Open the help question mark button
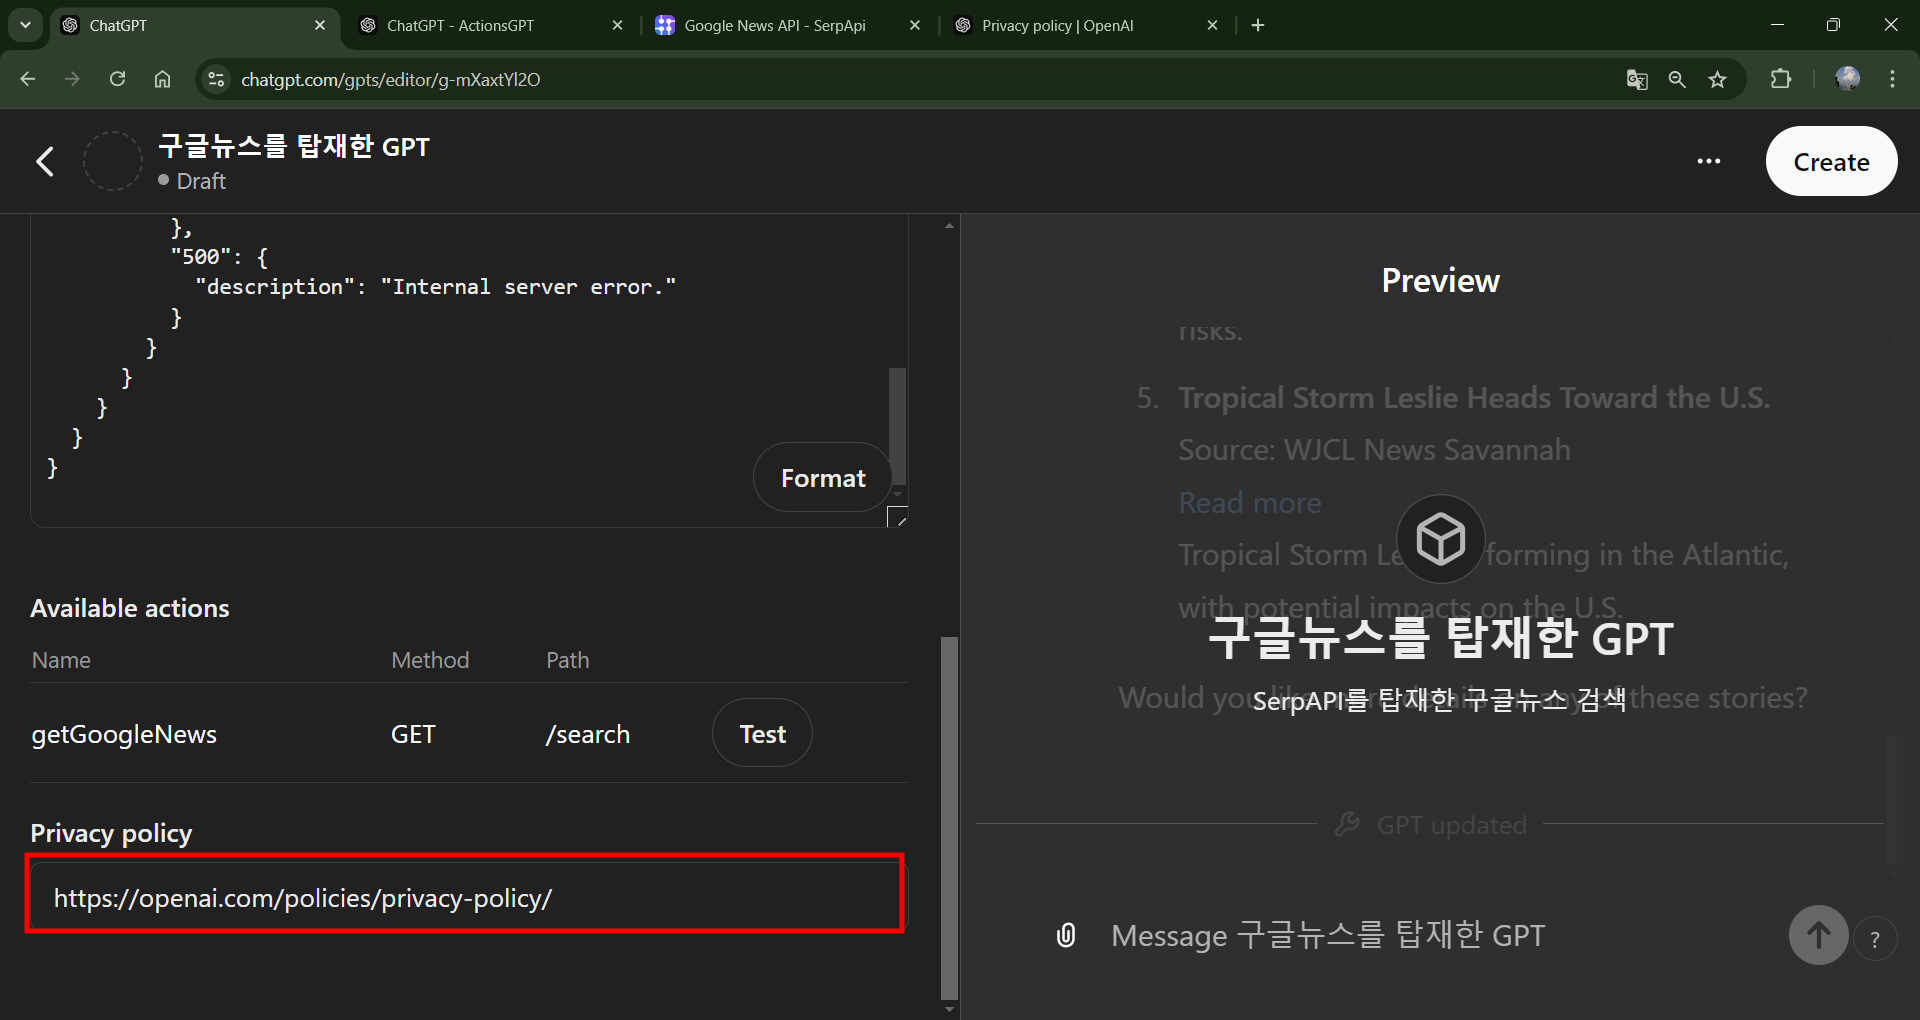The height and width of the screenshot is (1020, 1920). pos(1875,939)
